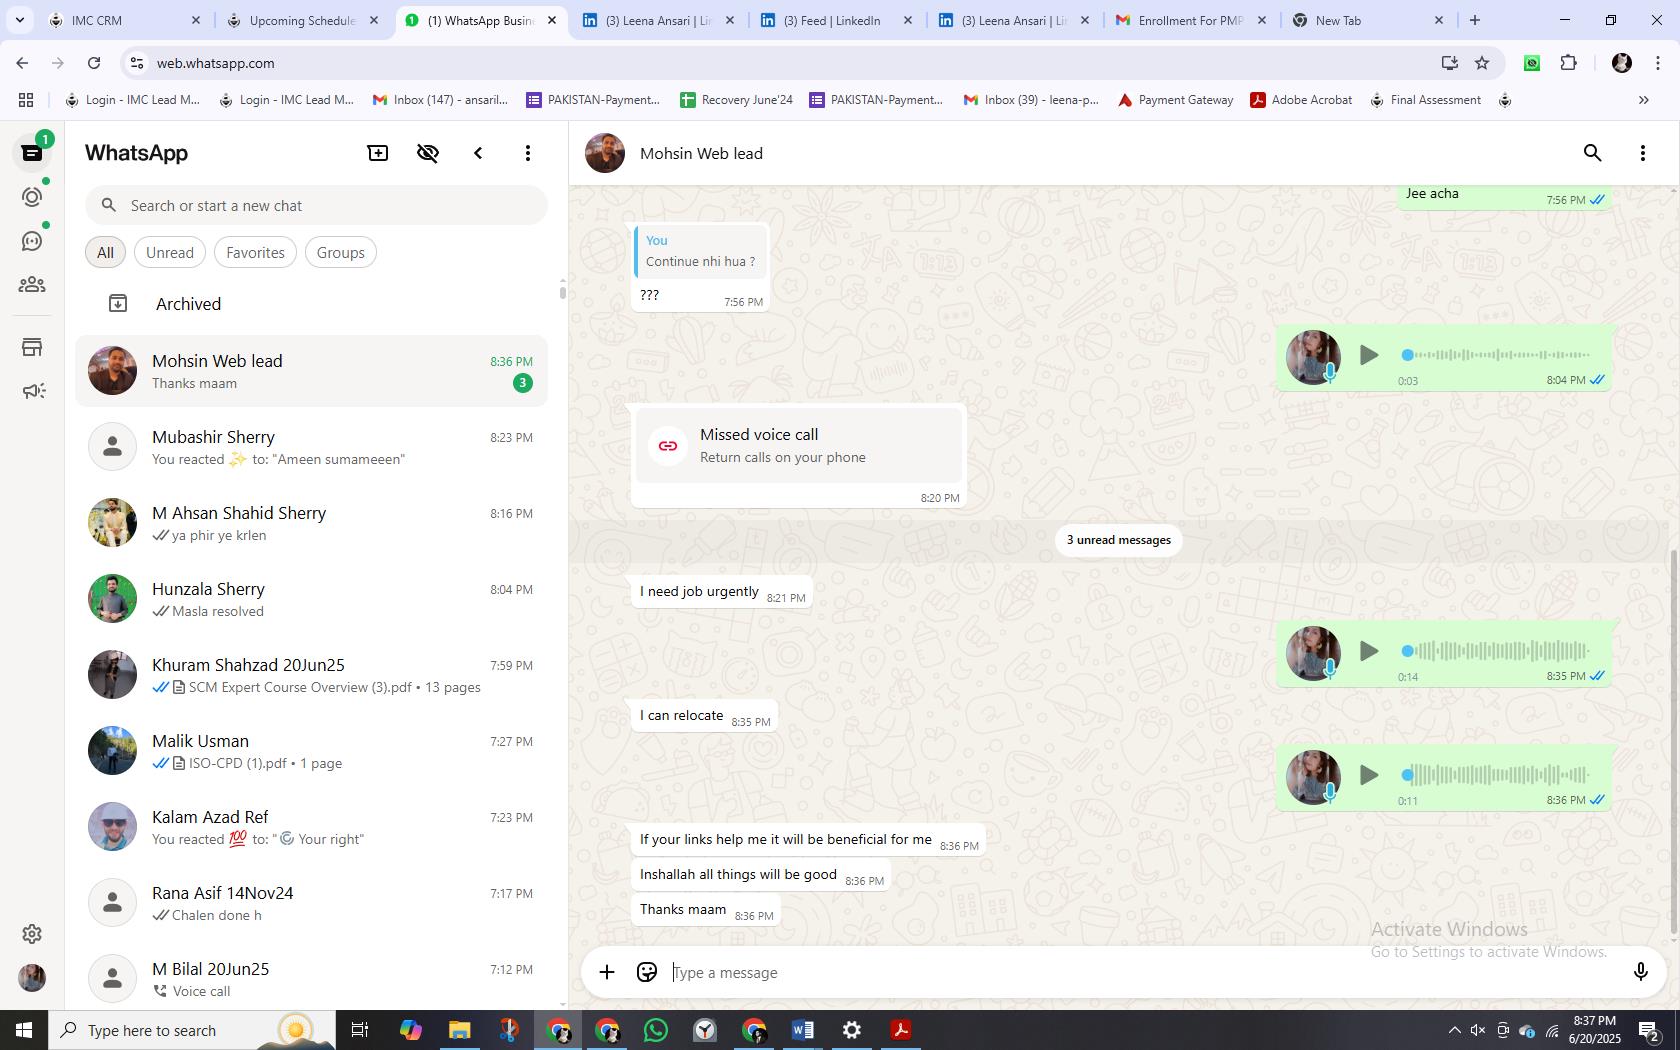Show more bookmarks with double chevron
The image size is (1680, 1050).
[1643, 100]
